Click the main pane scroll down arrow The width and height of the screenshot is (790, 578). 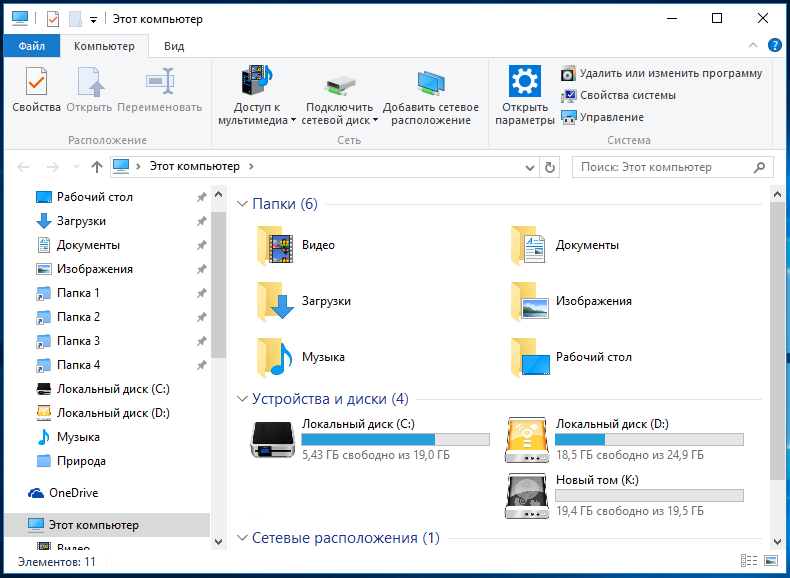(777, 542)
